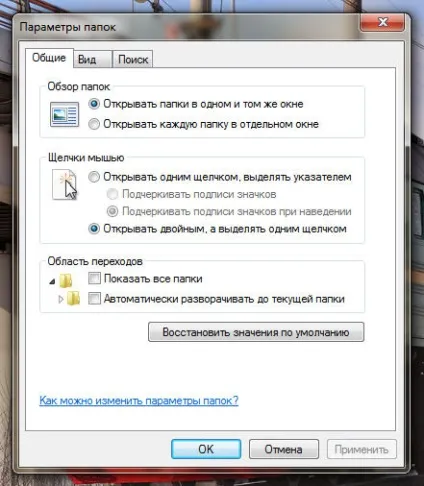Enable Автоматически разворачивать до текущей папки
This screenshot has width=424, height=486.
tap(216, 299)
